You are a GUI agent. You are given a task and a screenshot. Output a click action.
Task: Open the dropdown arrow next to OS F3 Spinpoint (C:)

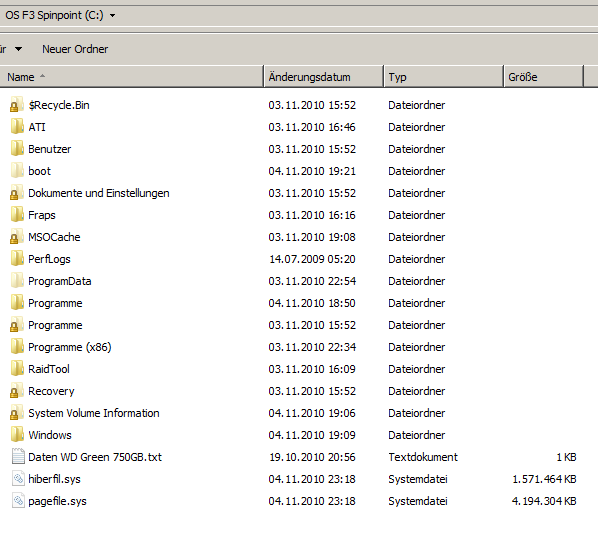coord(112,16)
